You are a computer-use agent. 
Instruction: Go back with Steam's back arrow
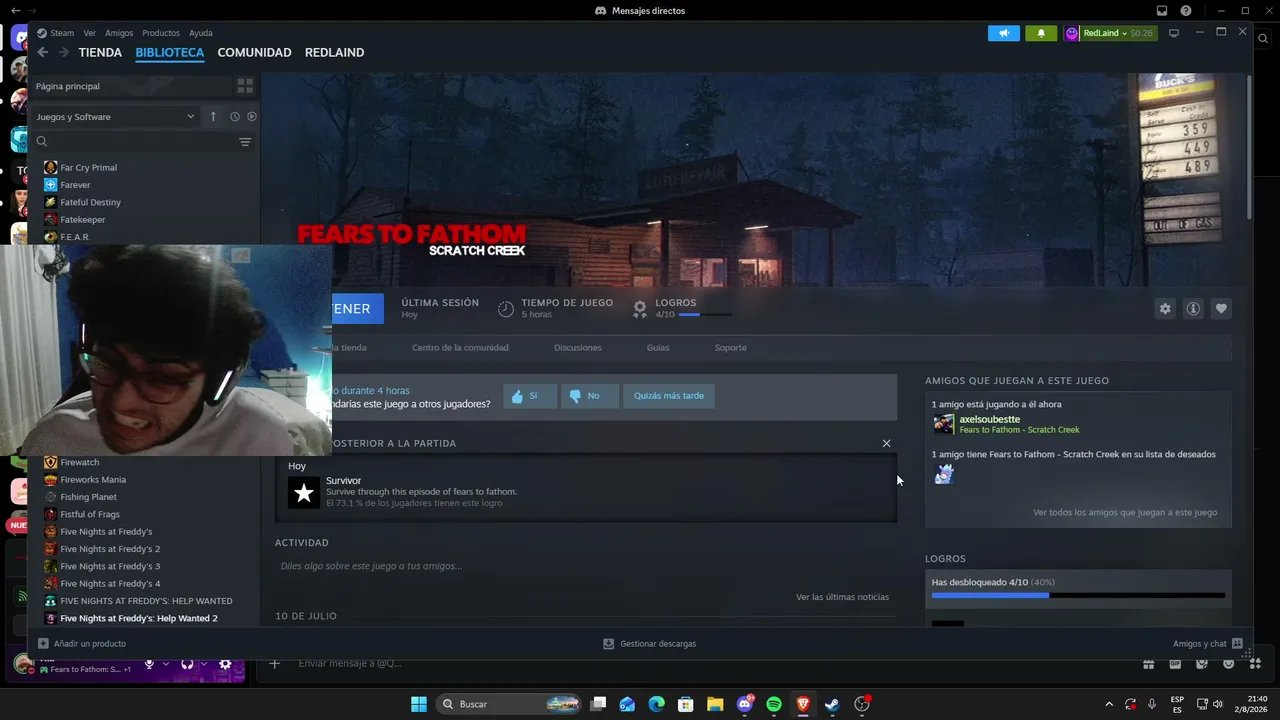43,52
